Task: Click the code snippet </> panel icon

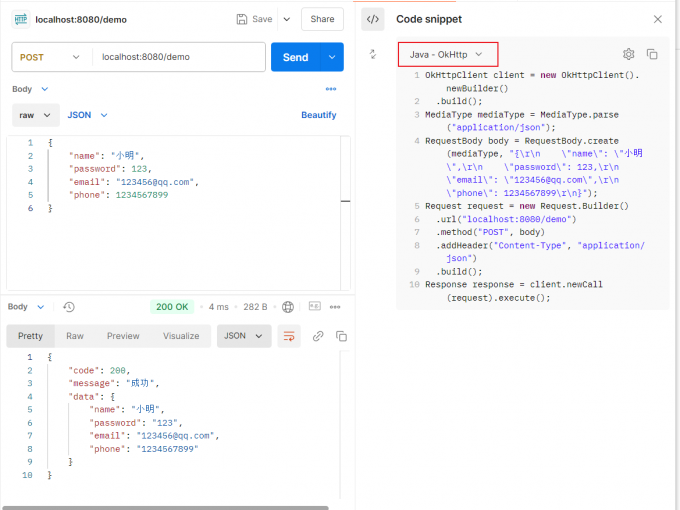Action: pyautogui.click(x=373, y=20)
